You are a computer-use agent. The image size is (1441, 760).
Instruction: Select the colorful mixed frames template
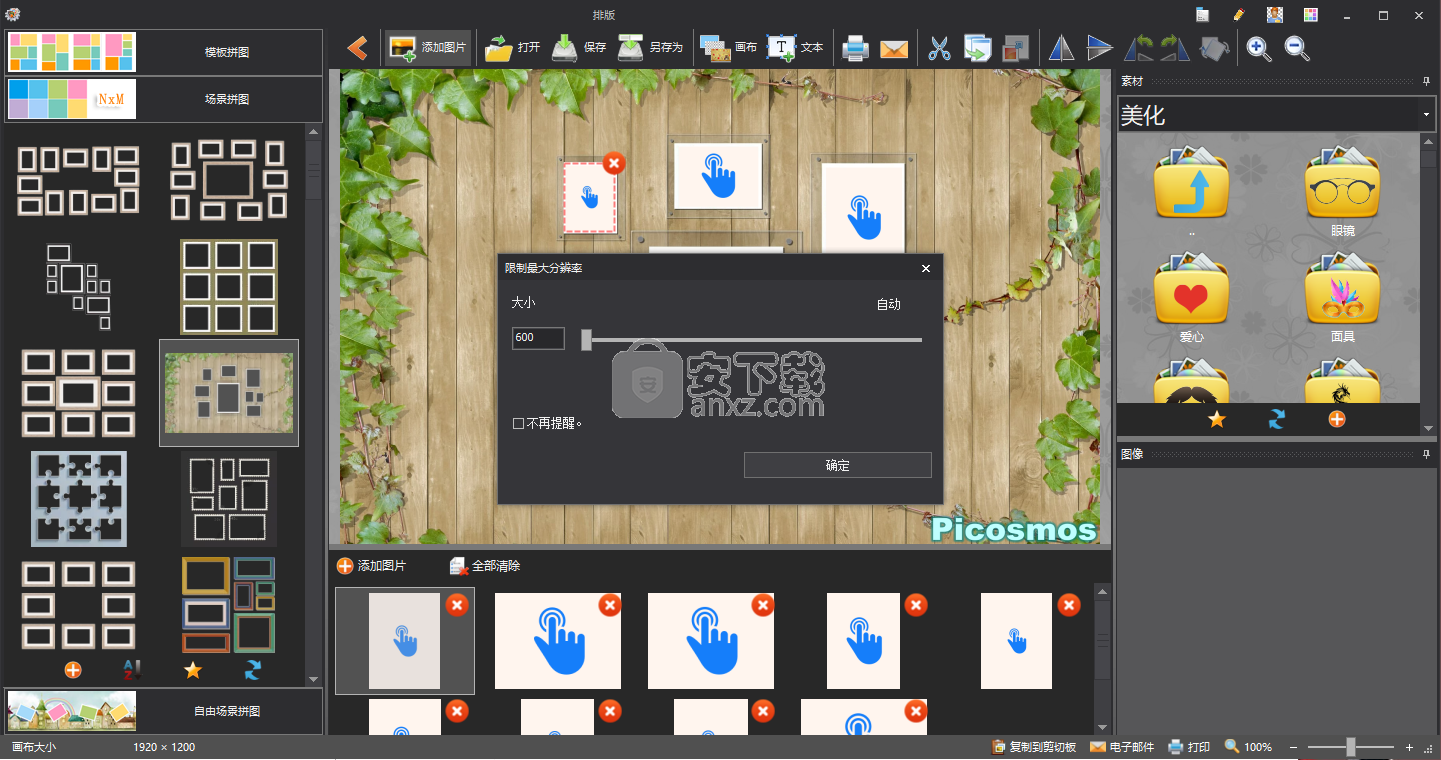tap(229, 605)
